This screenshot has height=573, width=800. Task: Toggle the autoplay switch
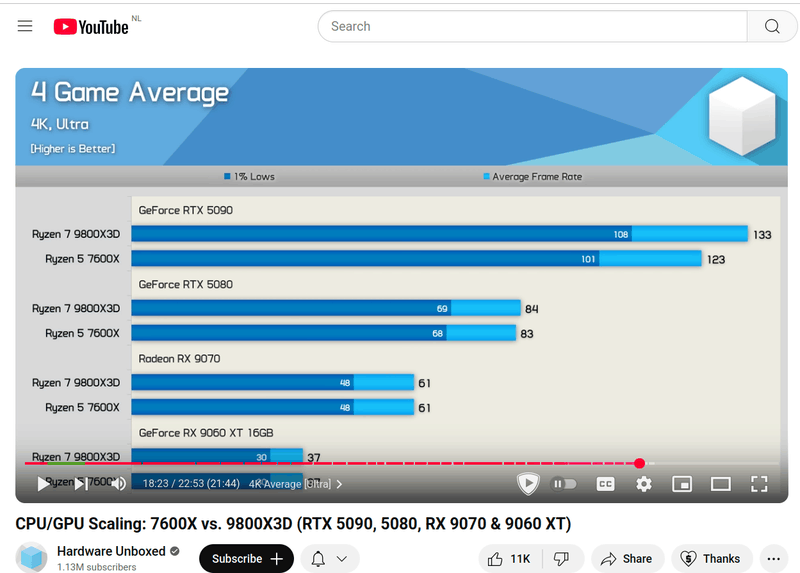564,483
